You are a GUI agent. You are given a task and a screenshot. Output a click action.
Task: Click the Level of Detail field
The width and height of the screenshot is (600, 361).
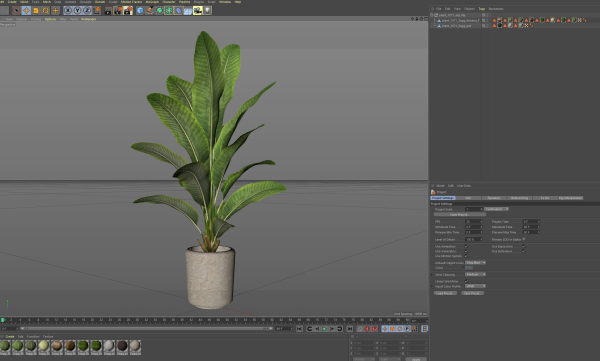474,239
